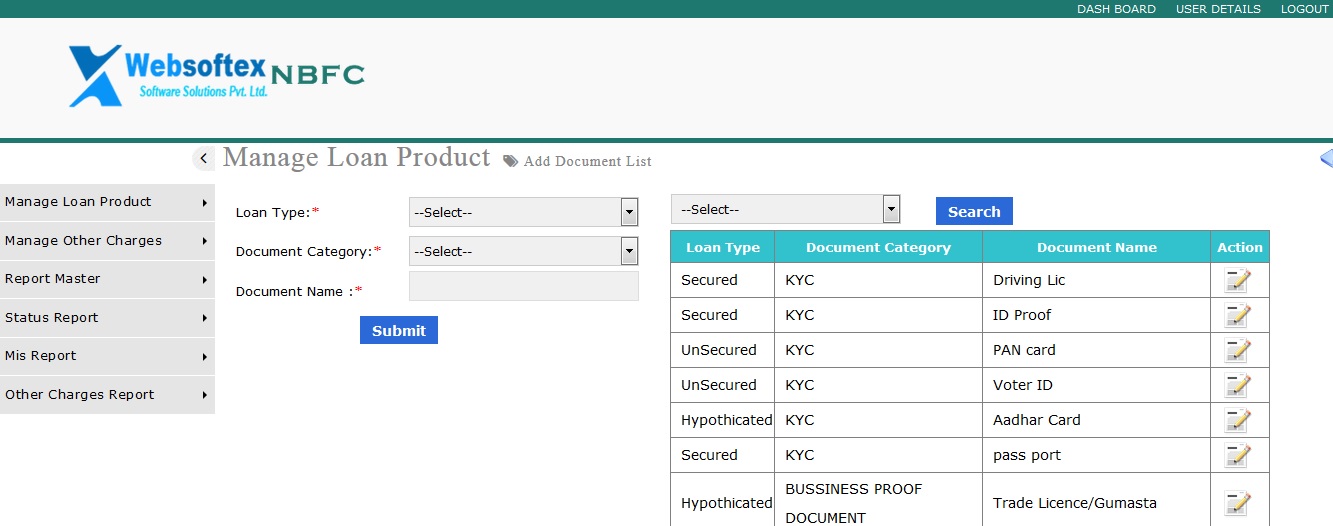Edit the ID Proof document row
This screenshot has width=1333, height=526.
pos(1238,315)
